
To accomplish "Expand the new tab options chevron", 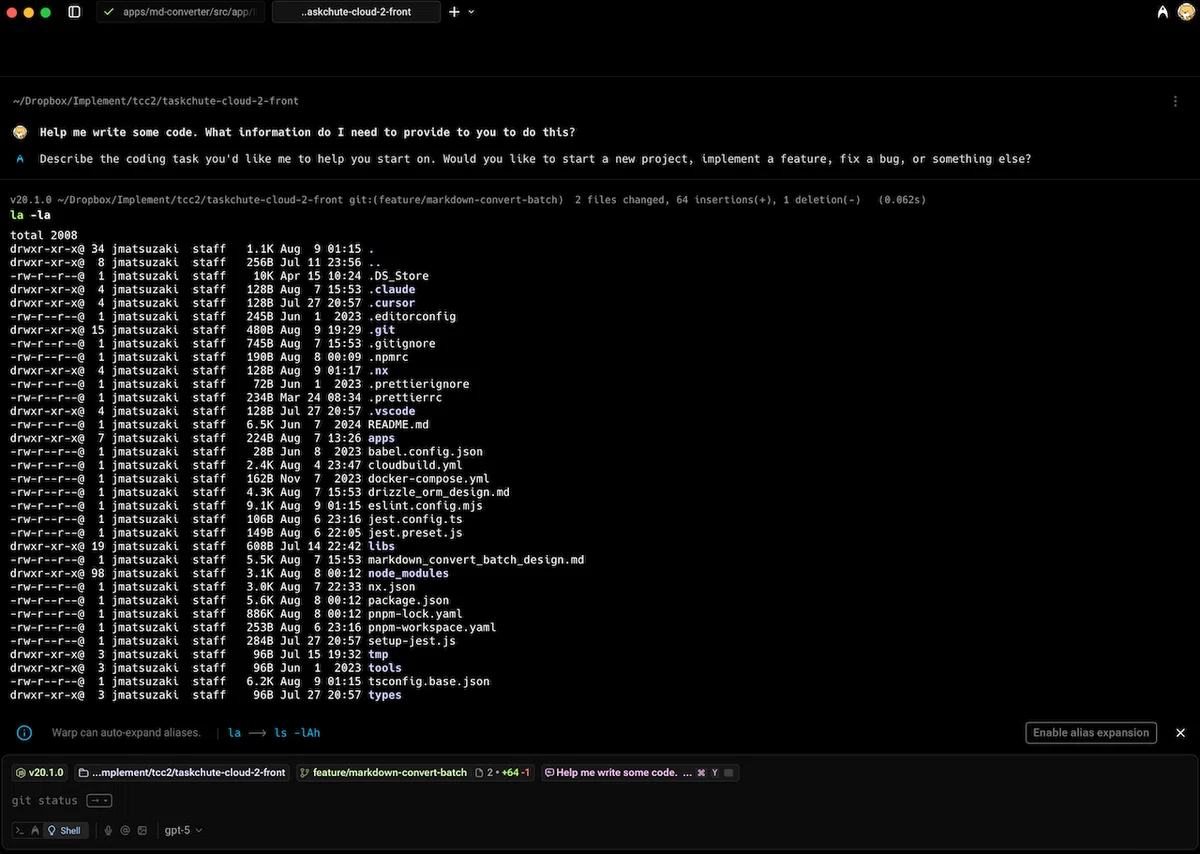I will tap(471, 12).
